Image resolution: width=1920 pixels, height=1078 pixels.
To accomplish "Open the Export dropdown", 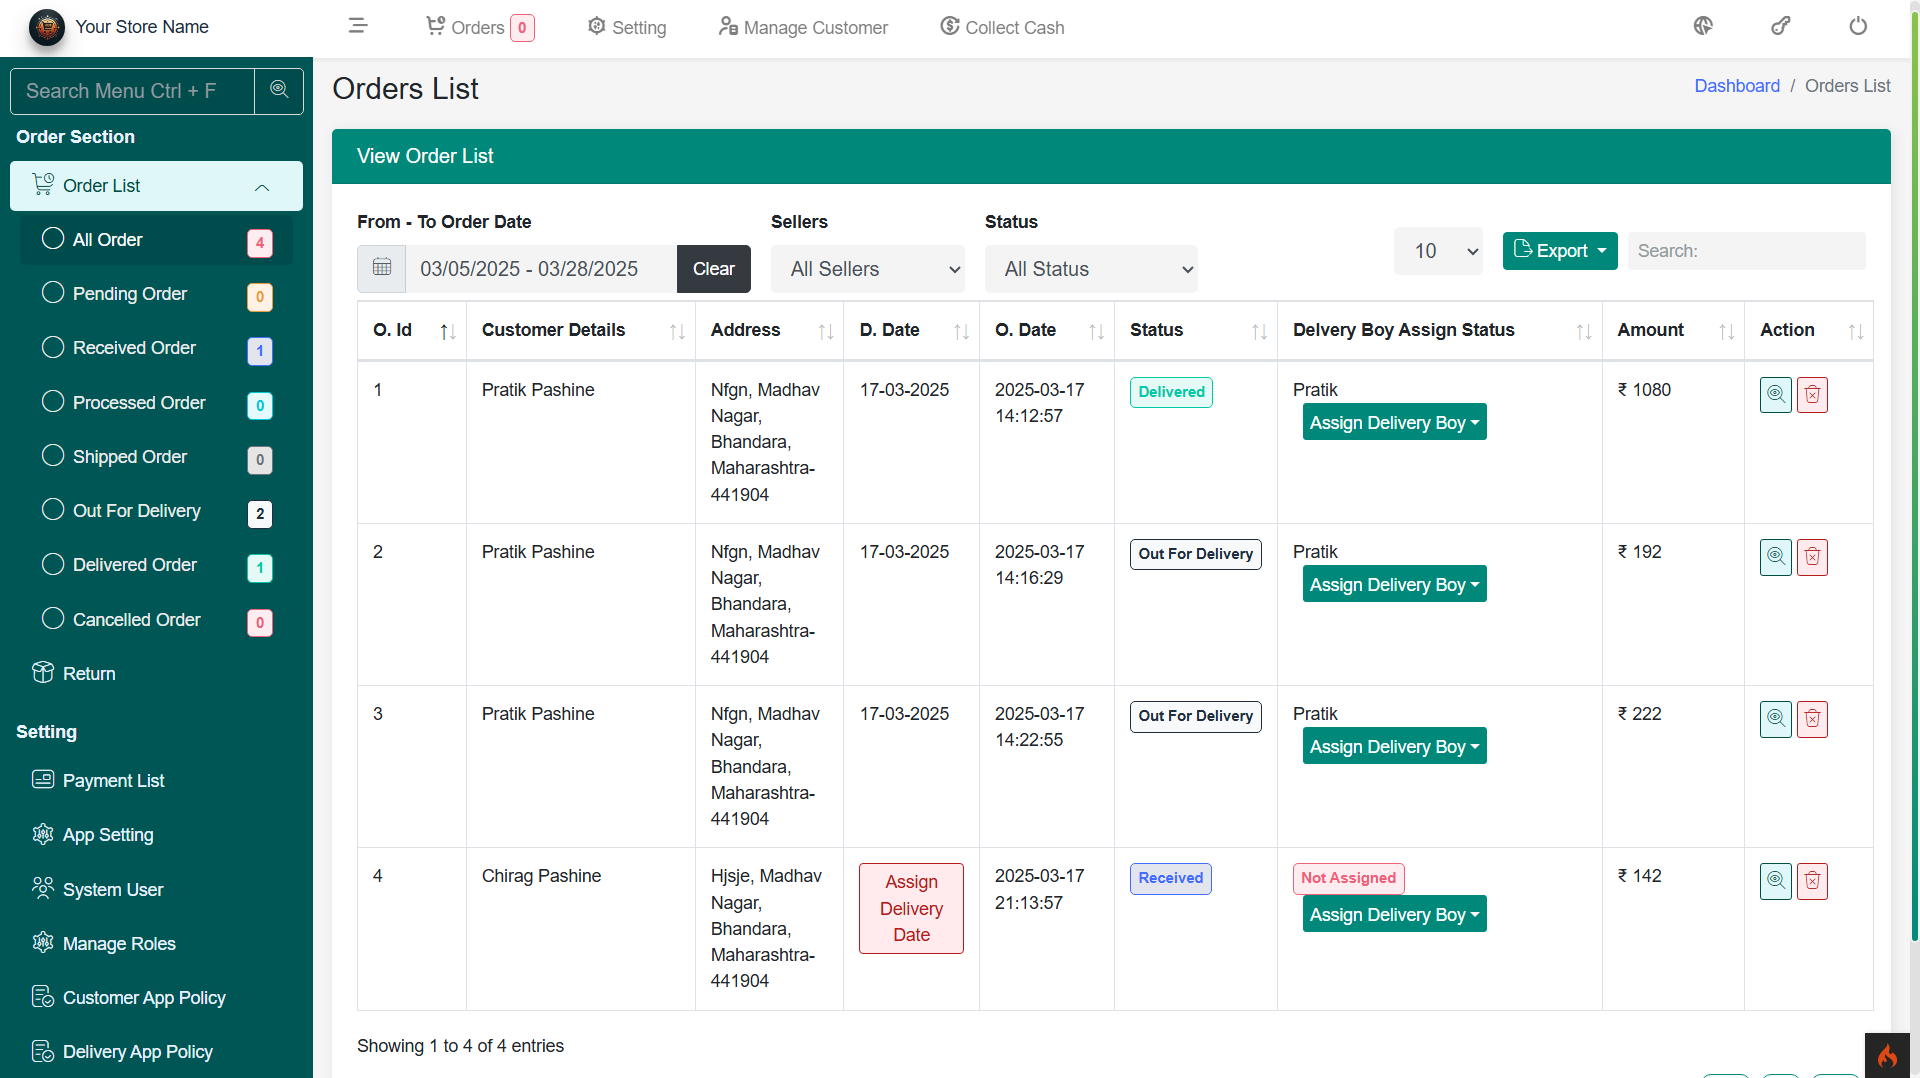I will pos(1560,251).
